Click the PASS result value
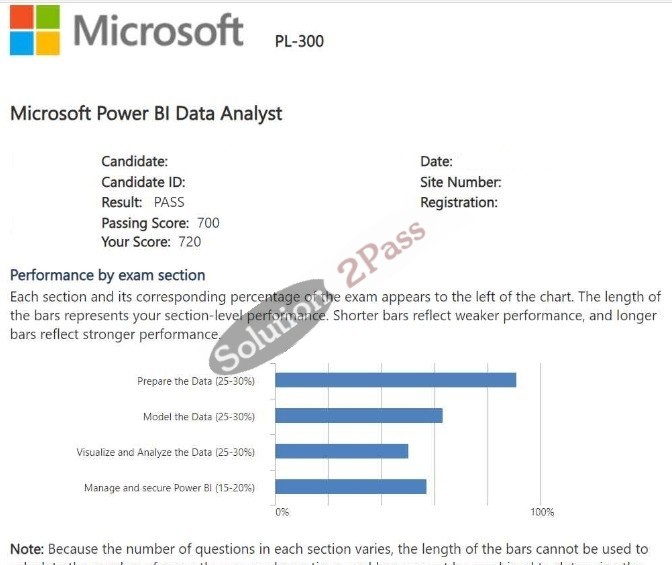This screenshot has width=672, height=565. click(x=169, y=202)
